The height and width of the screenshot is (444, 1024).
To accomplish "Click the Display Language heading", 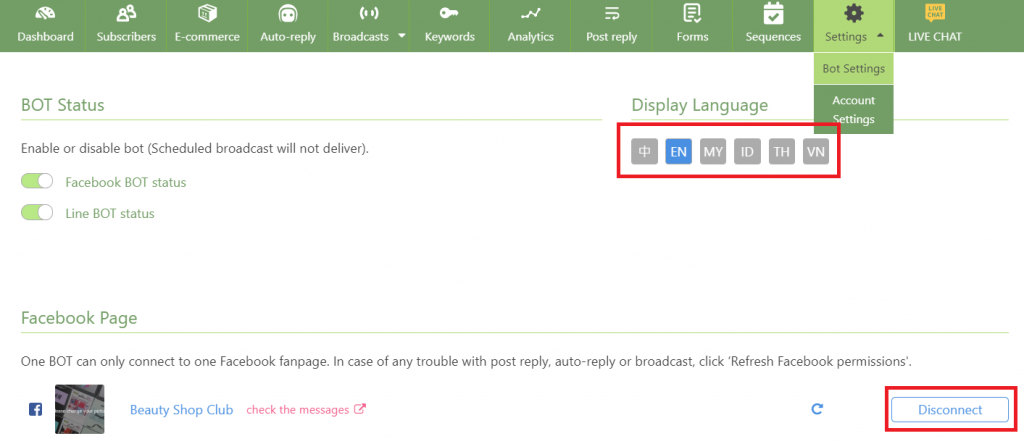I will click(699, 106).
